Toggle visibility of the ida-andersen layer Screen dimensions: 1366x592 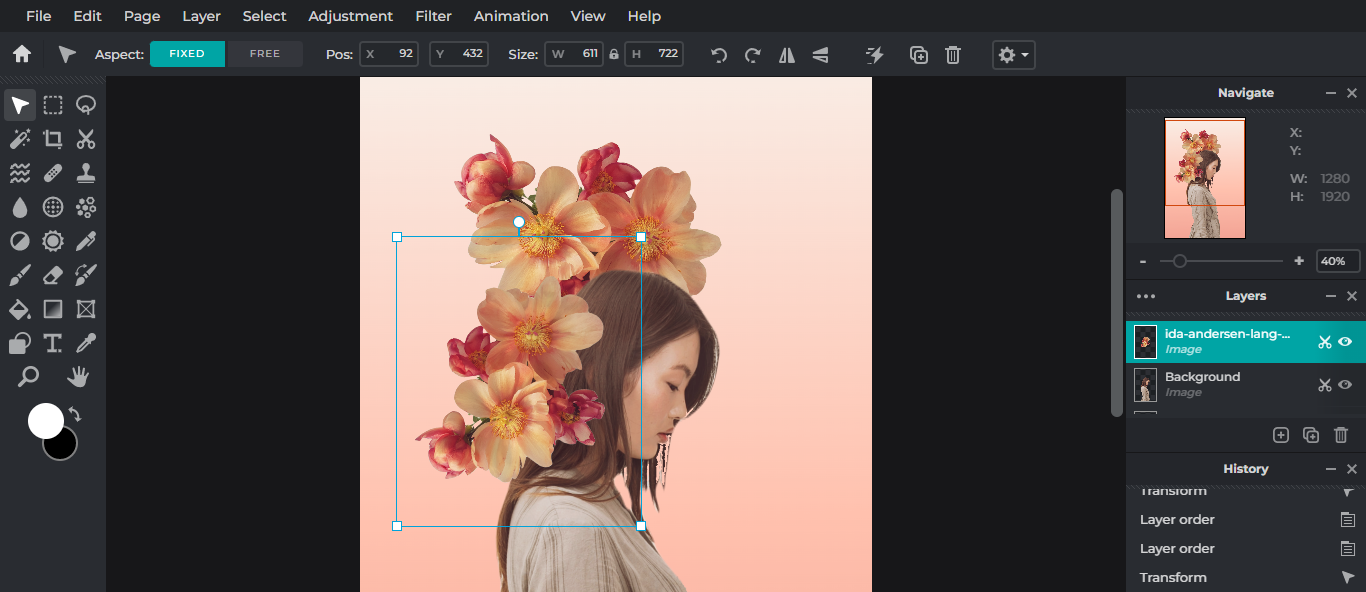(1347, 342)
